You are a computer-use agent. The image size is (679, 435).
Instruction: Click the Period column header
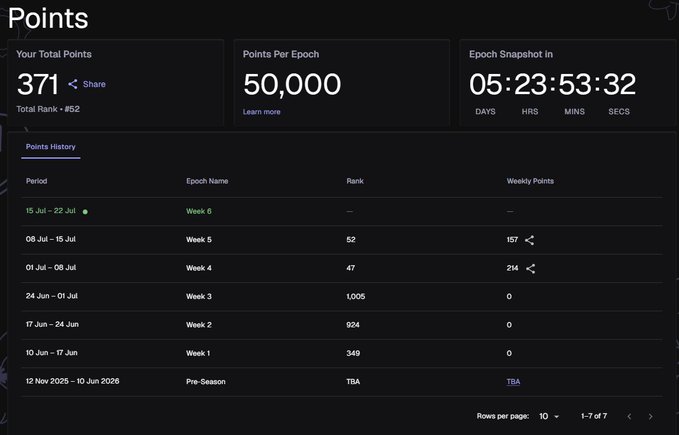pos(36,181)
